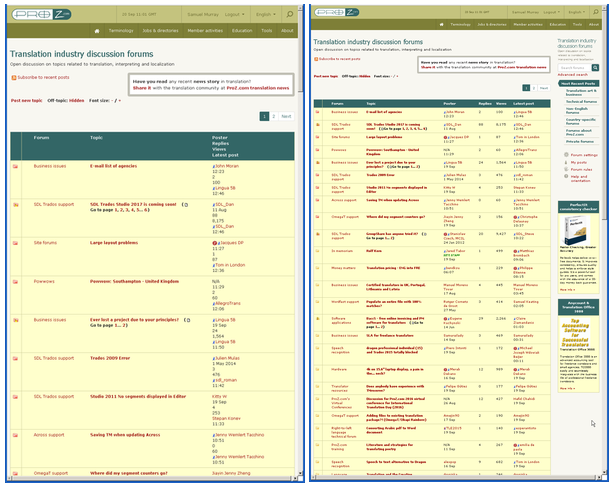Select Private forums sidebar tab
Viewport: 614px width, 487px height.
580,141
